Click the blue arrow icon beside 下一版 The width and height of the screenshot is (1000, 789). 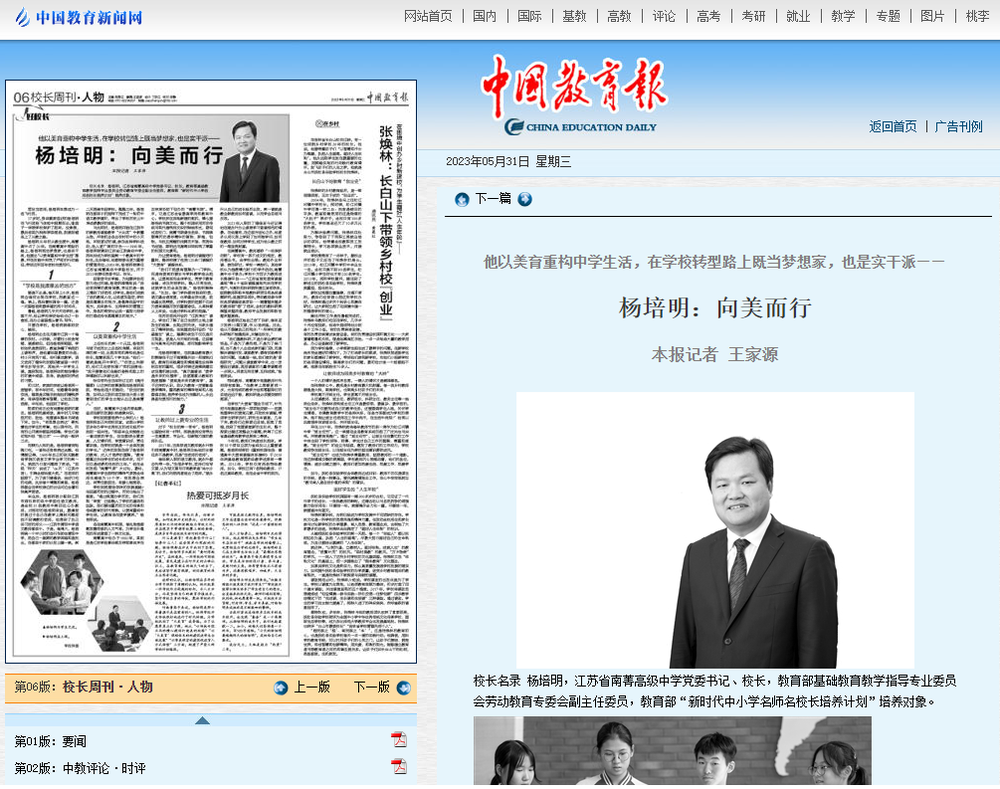(x=404, y=688)
